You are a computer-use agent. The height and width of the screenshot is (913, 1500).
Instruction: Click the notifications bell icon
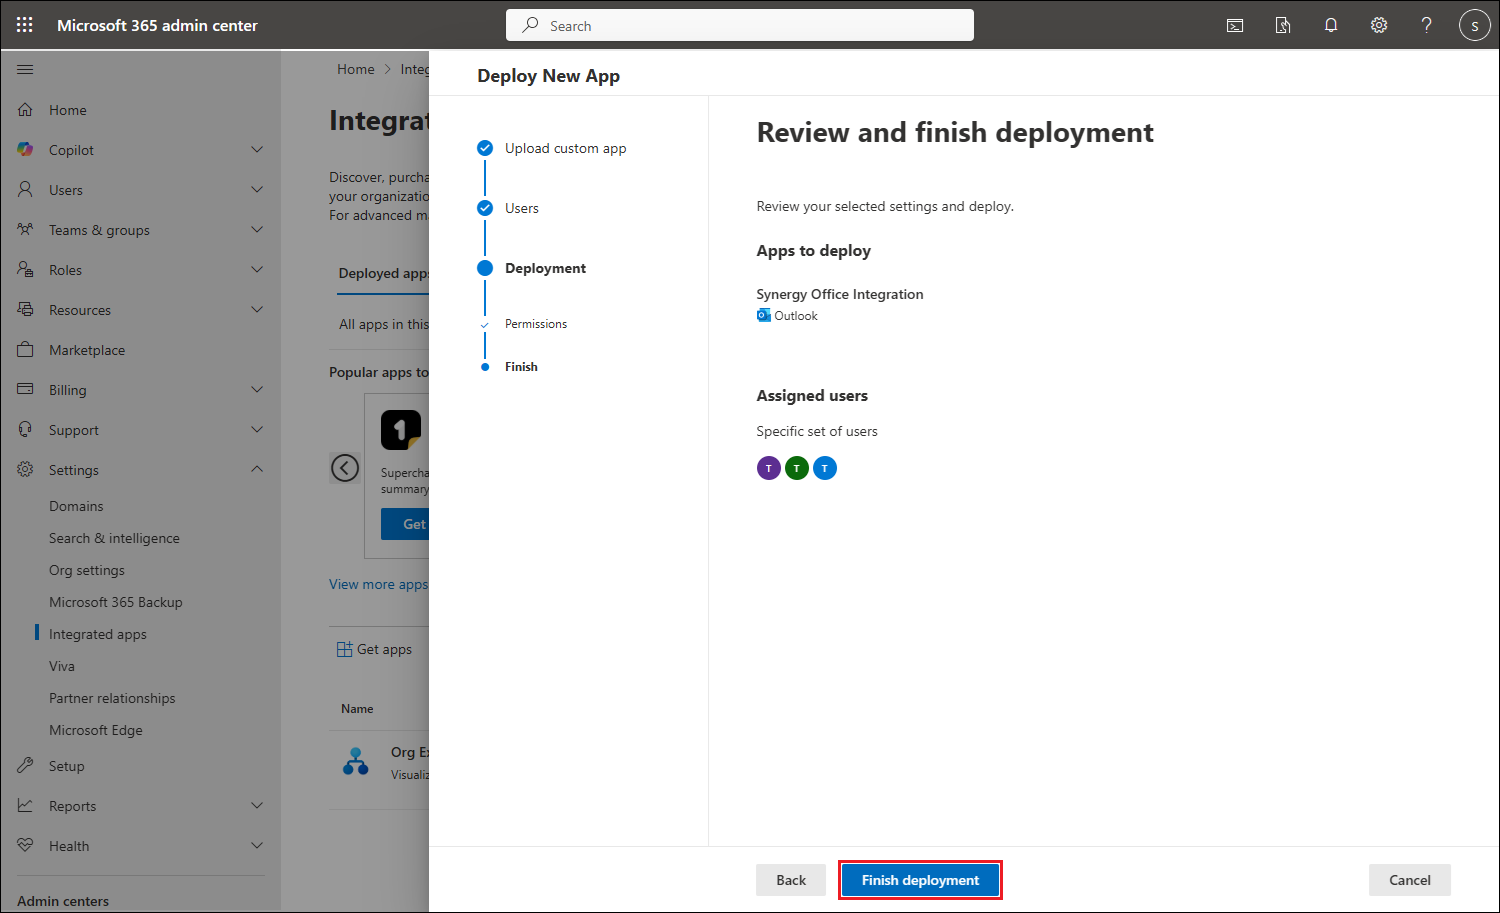[x=1331, y=25]
